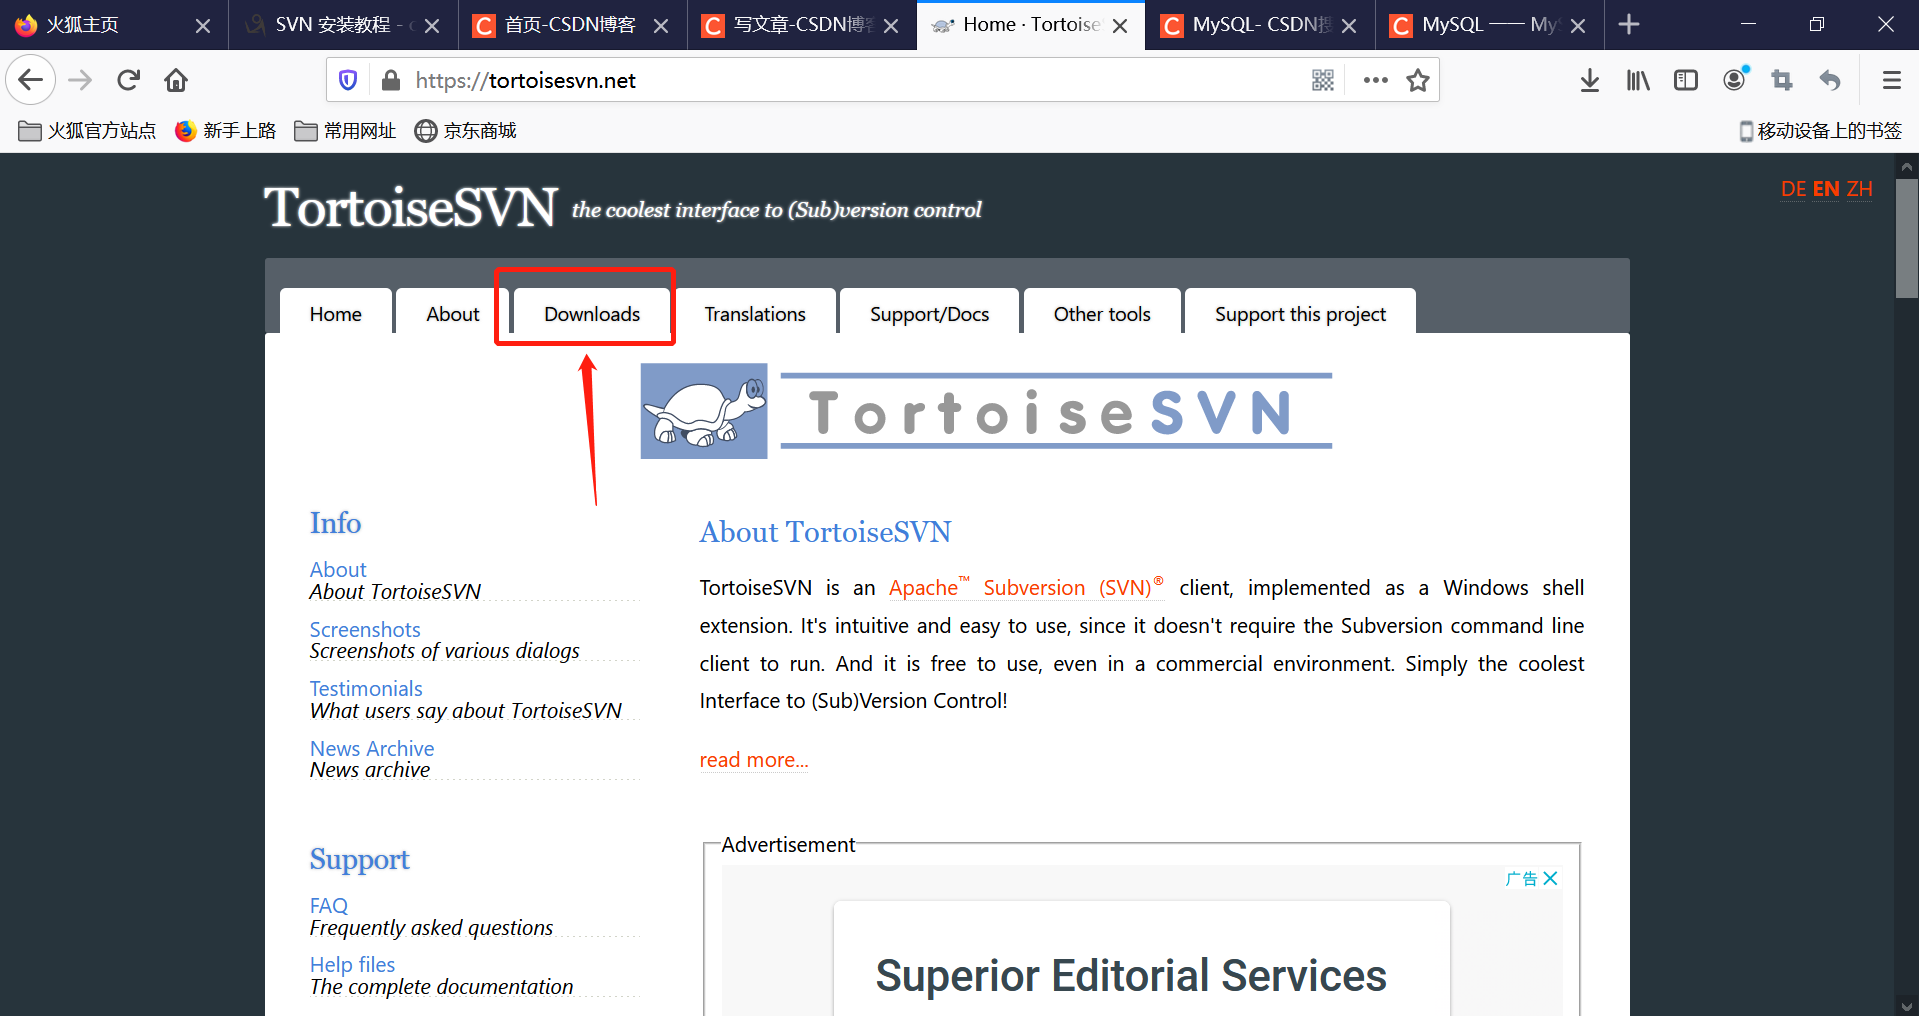Screen dimensions: 1919x1016
Task: Open the Support/Docs navigation tab
Action: pyautogui.click(x=928, y=313)
